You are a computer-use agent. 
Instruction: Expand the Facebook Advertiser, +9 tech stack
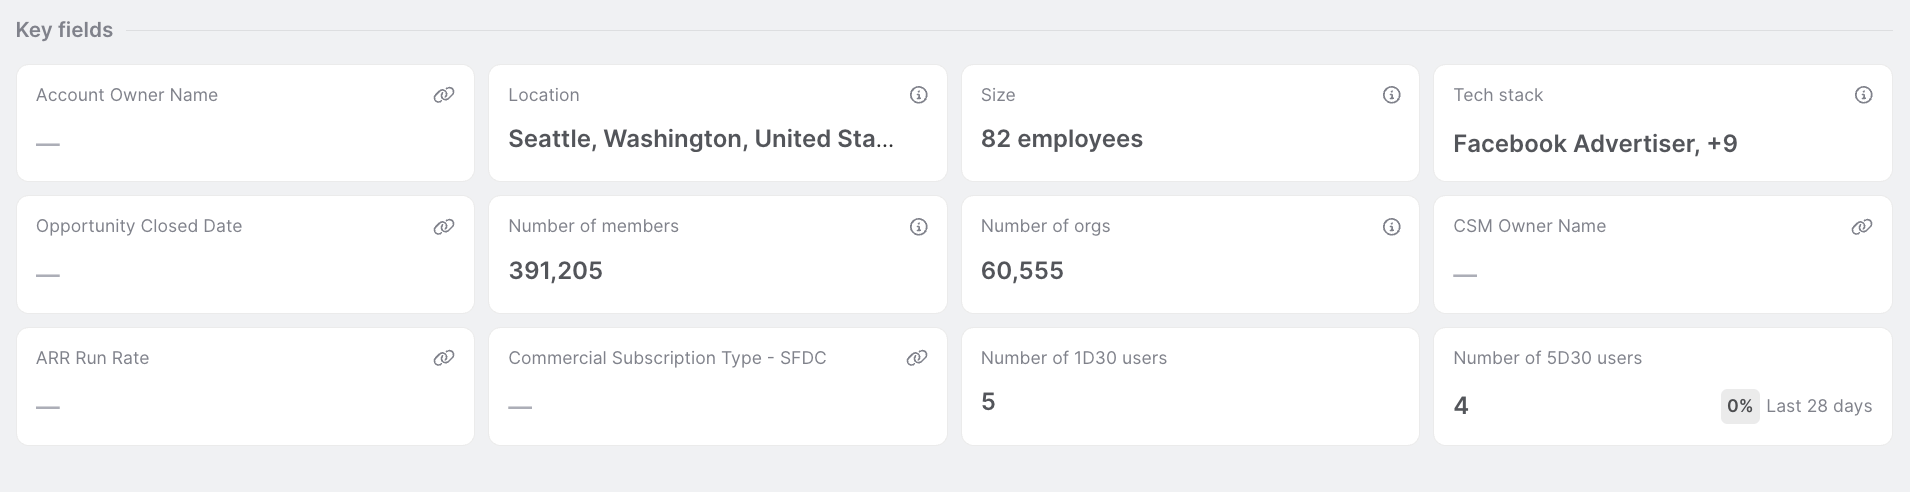tap(1594, 144)
